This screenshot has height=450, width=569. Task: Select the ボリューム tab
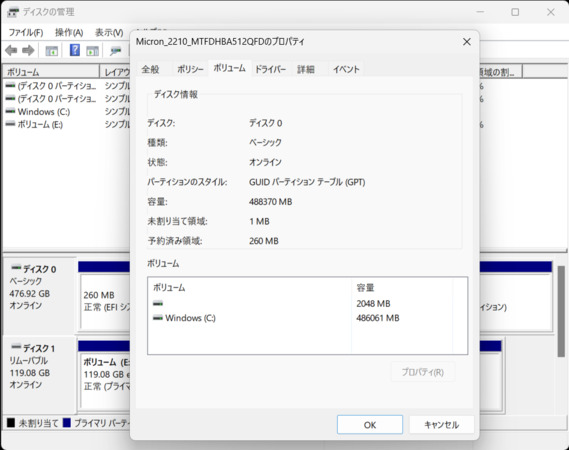pos(229,68)
